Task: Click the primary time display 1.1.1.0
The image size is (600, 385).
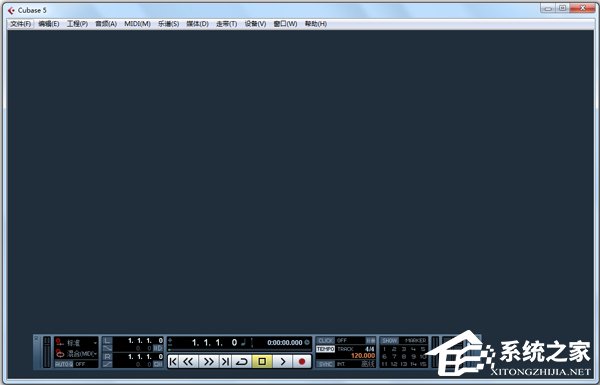Action: coord(214,343)
